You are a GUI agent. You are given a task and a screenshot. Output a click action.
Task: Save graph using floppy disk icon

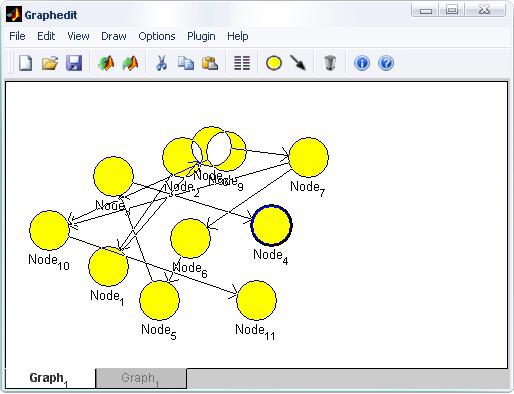[74, 63]
